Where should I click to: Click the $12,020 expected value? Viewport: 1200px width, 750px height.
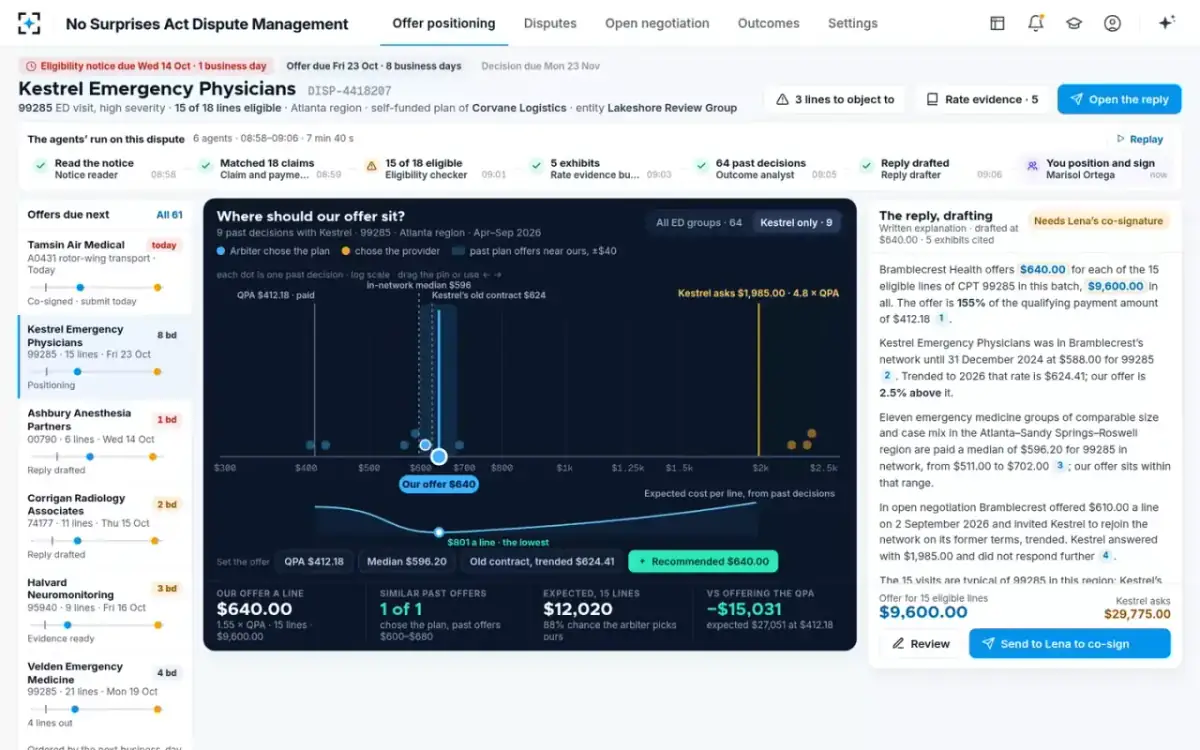578,609
